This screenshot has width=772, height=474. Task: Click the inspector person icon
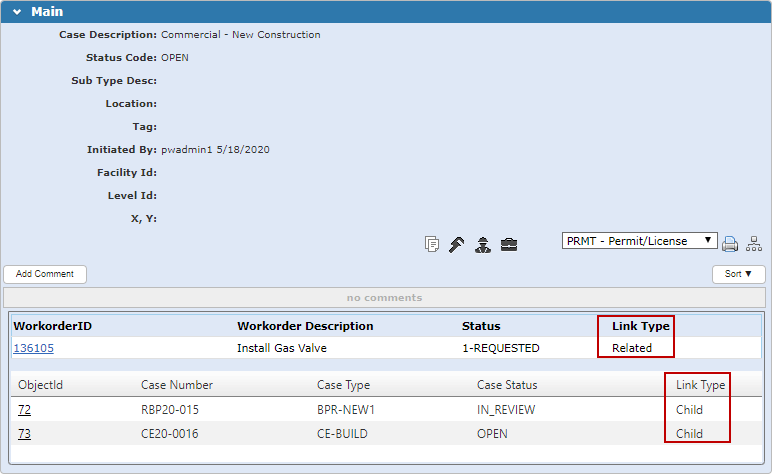482,244
